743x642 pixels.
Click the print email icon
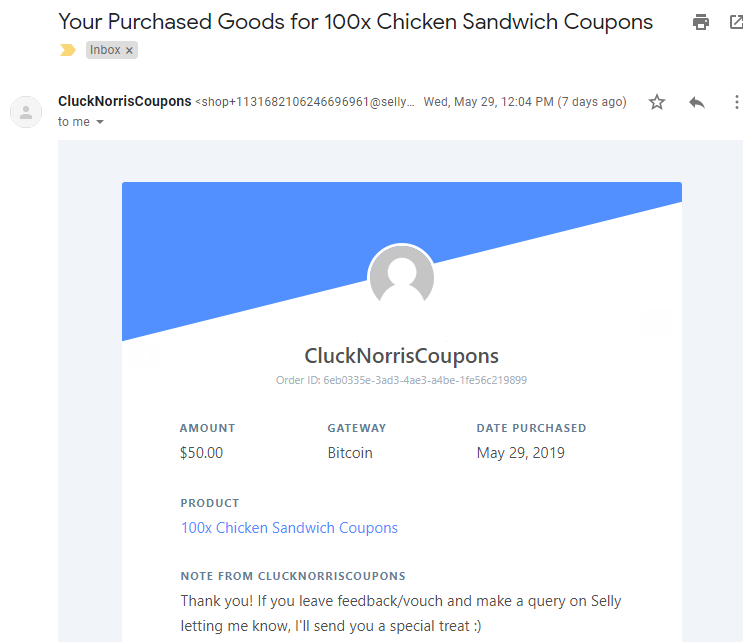point(700,22)
